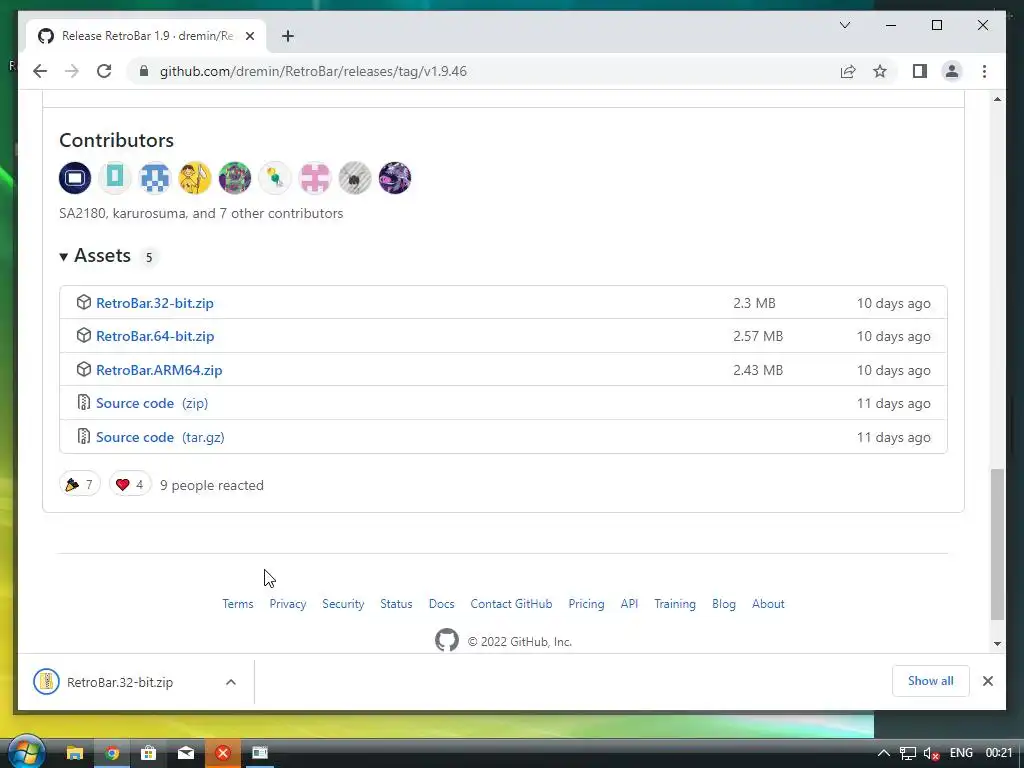Image resolution: width=1024 pixels, height=768 pixels.
Task: Open the Privacy footer link
Action: (x=288, y=604)
